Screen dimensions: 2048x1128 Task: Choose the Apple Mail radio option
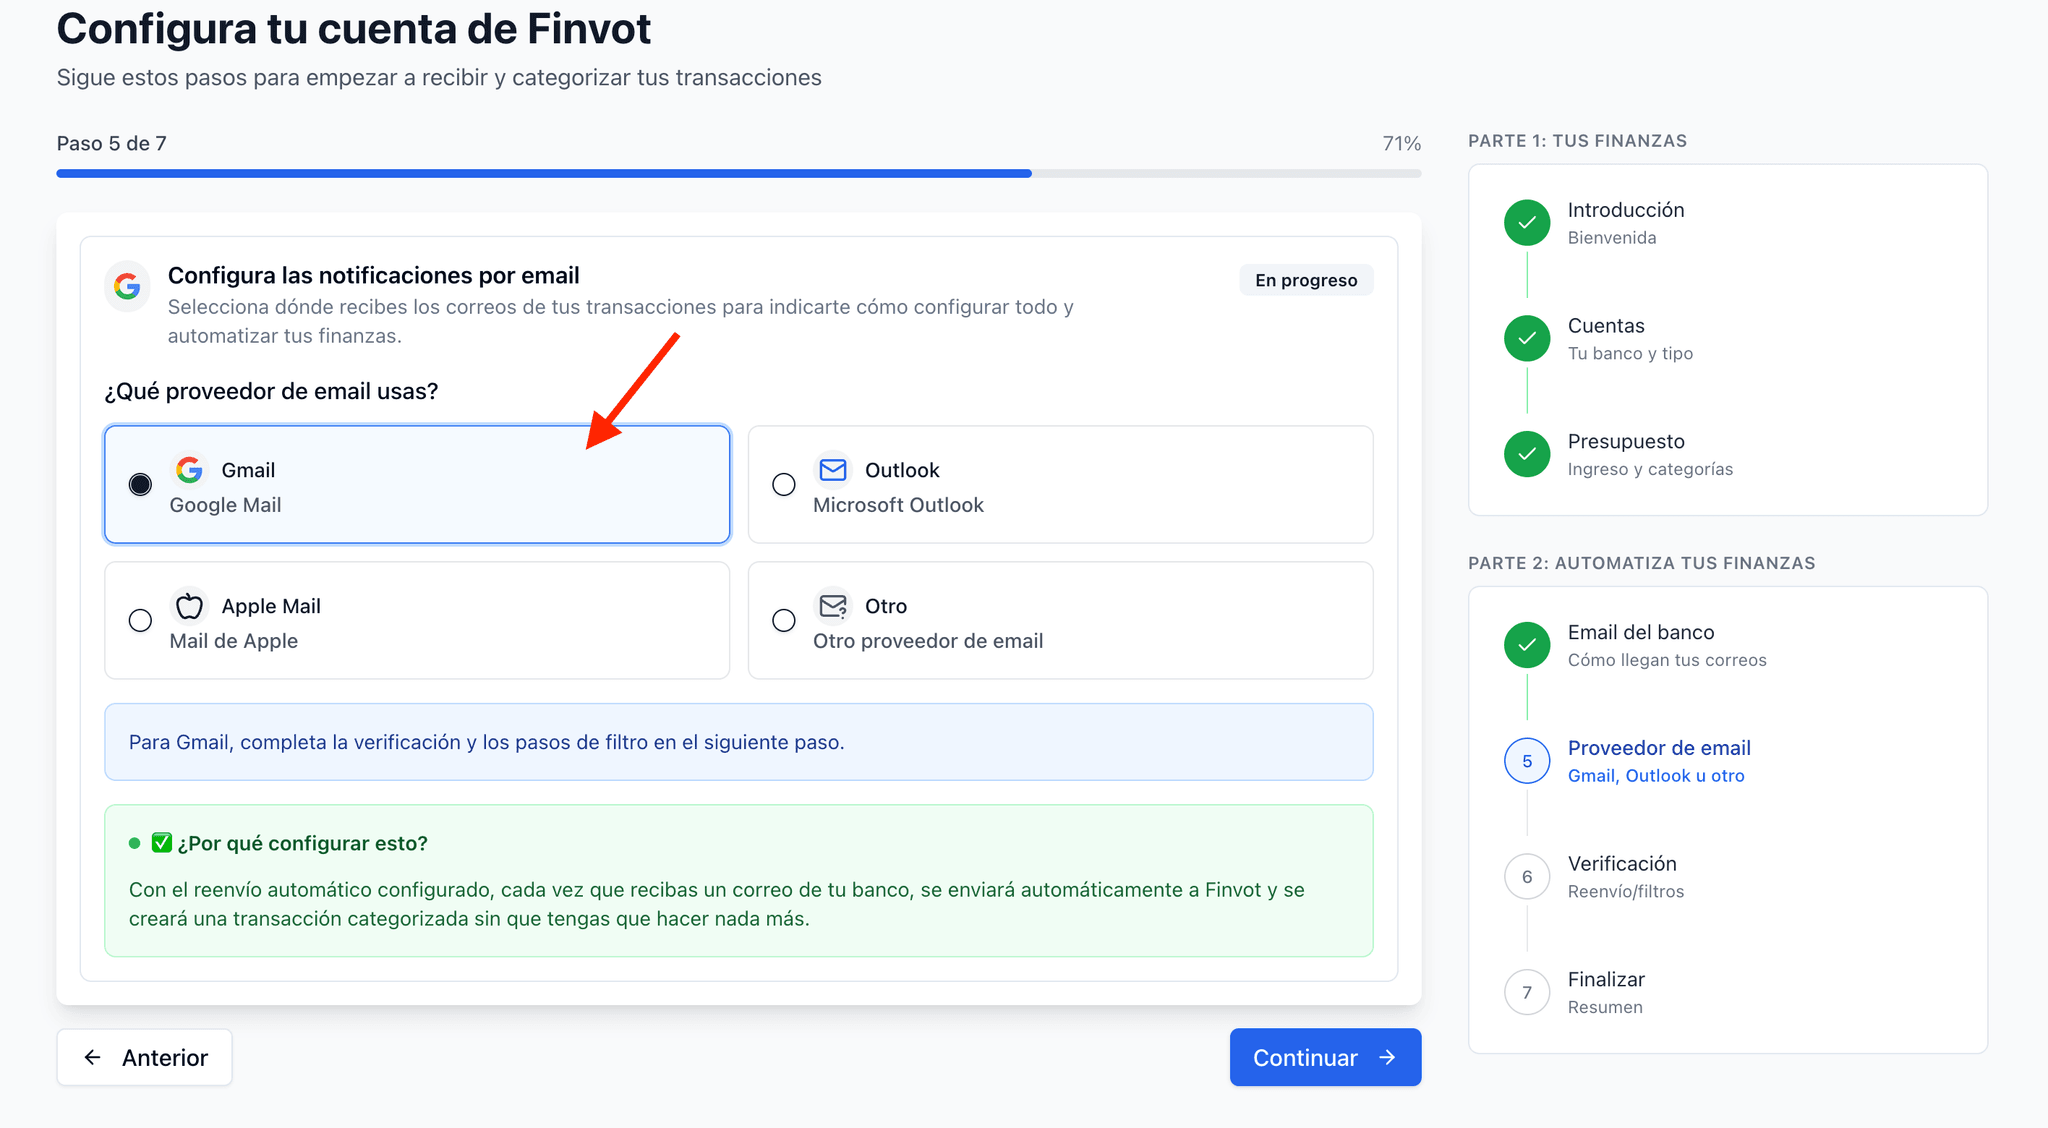coord(140,620)
